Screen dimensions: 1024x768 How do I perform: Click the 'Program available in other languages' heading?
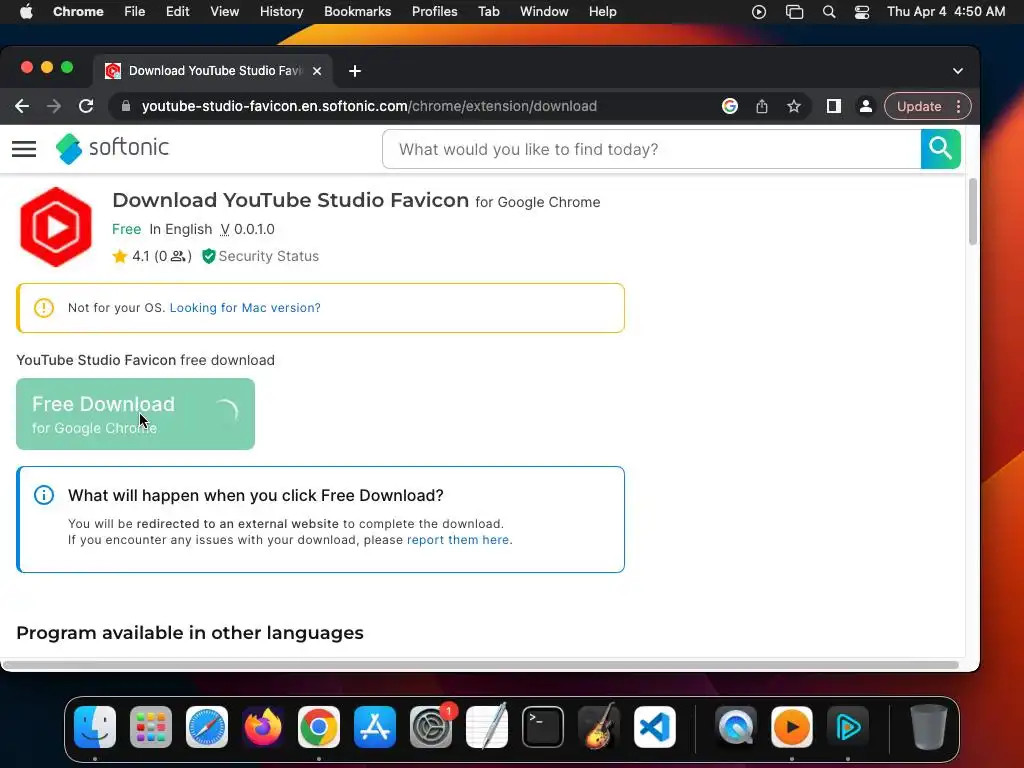tap(190, 633)
